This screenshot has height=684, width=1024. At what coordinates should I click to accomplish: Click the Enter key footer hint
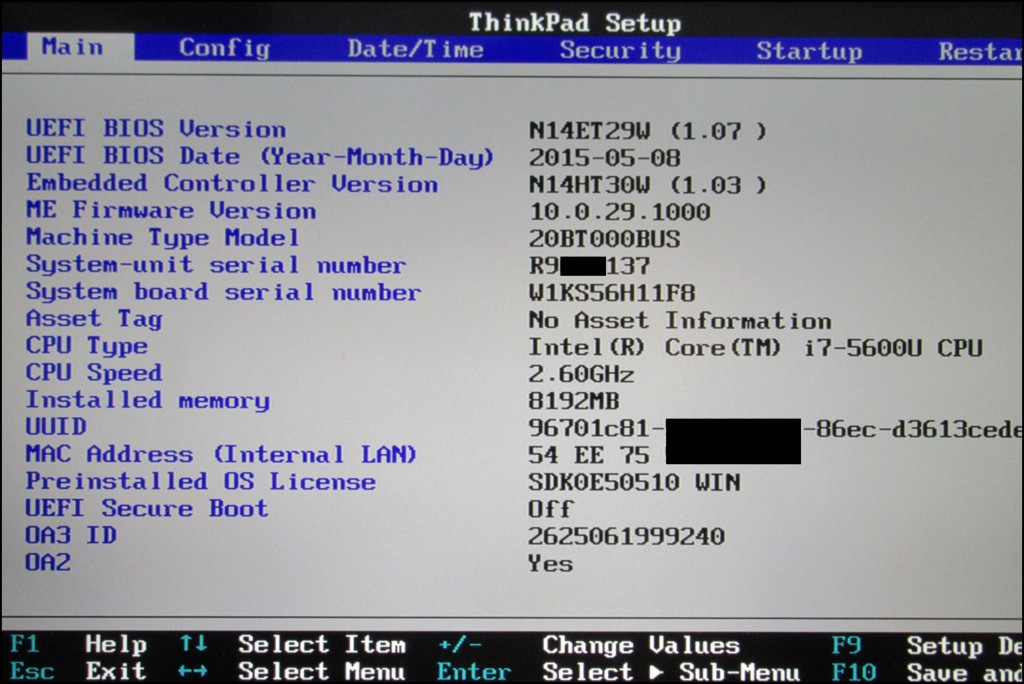[x=474, y=672]
